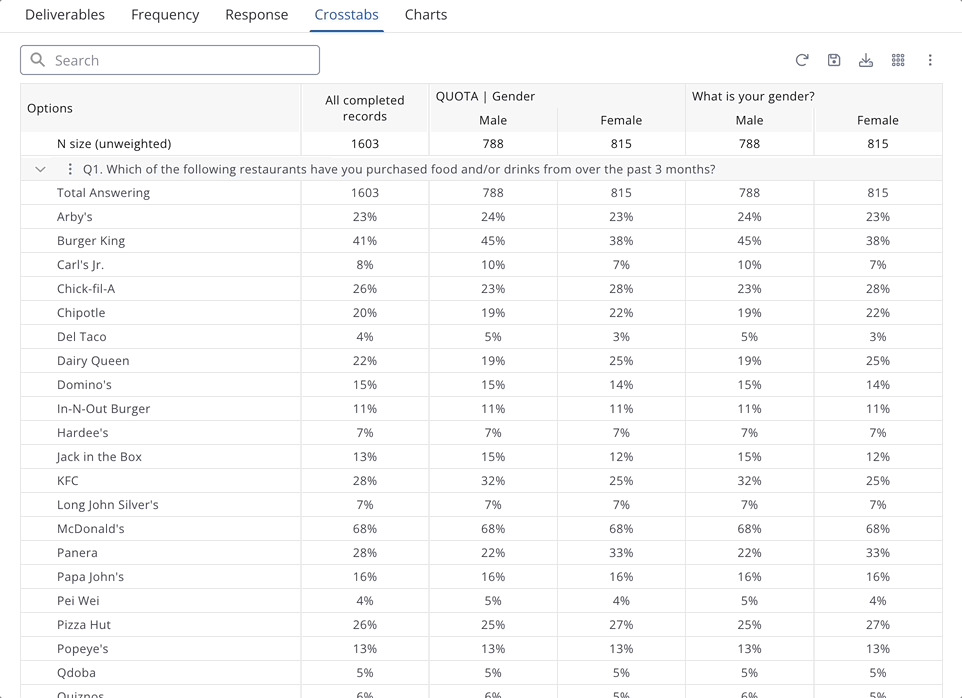Click the 'What is your gender?' header
962x698 pixels.
pos(753,96)
